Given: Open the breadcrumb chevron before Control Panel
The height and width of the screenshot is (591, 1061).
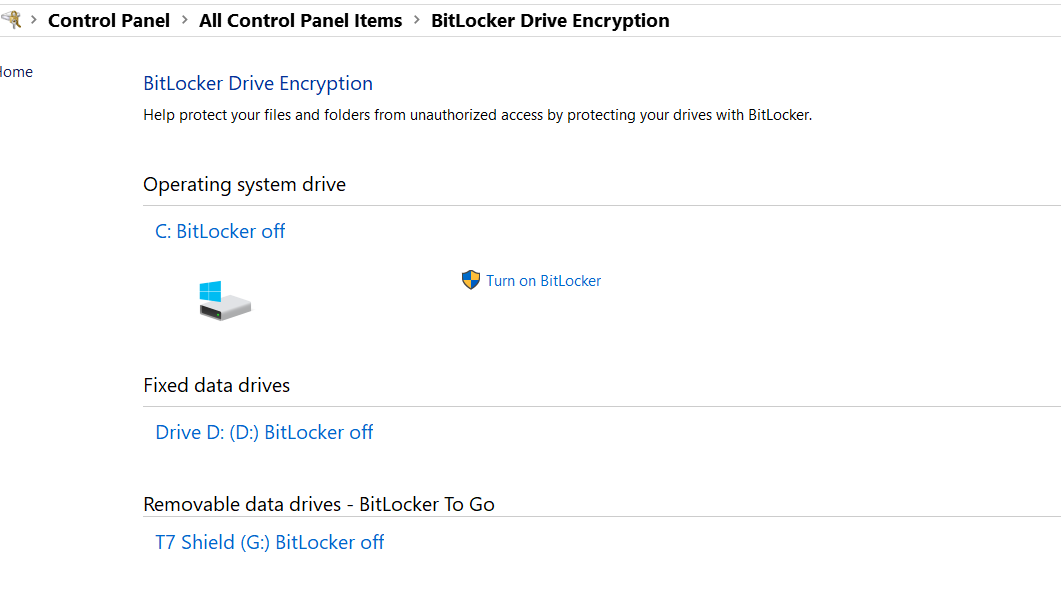Looking at the screenshot, I should point(34,20).
